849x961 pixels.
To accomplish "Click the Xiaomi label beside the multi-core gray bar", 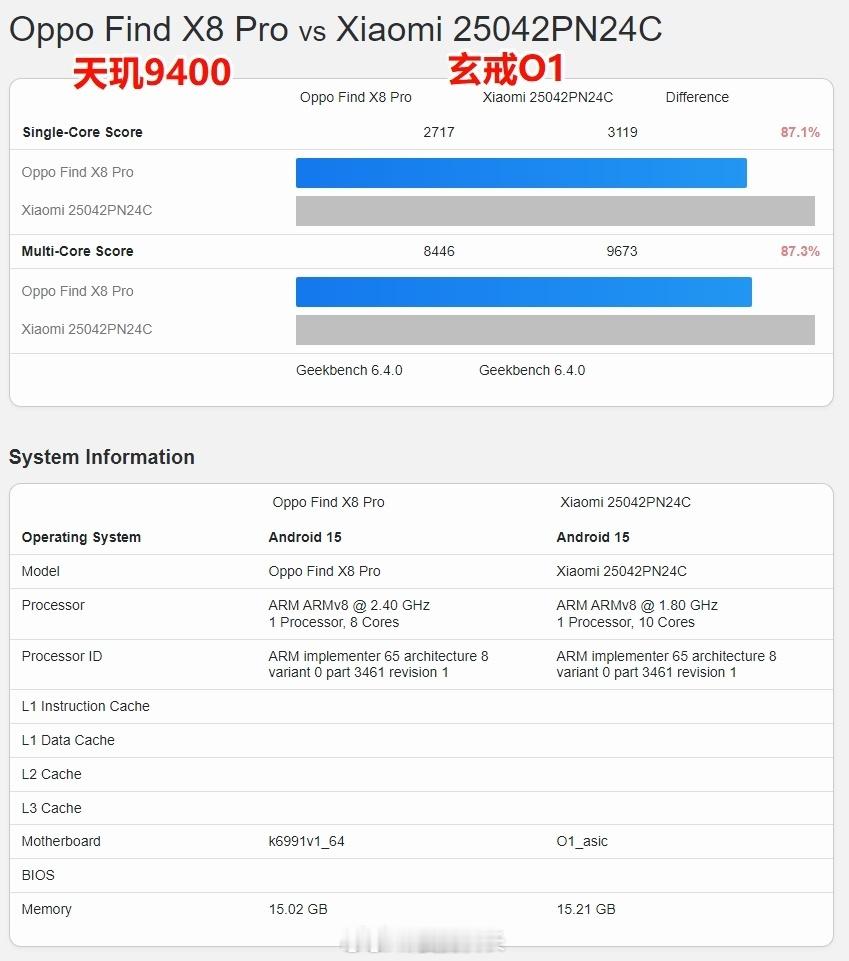I will point(86,329).
